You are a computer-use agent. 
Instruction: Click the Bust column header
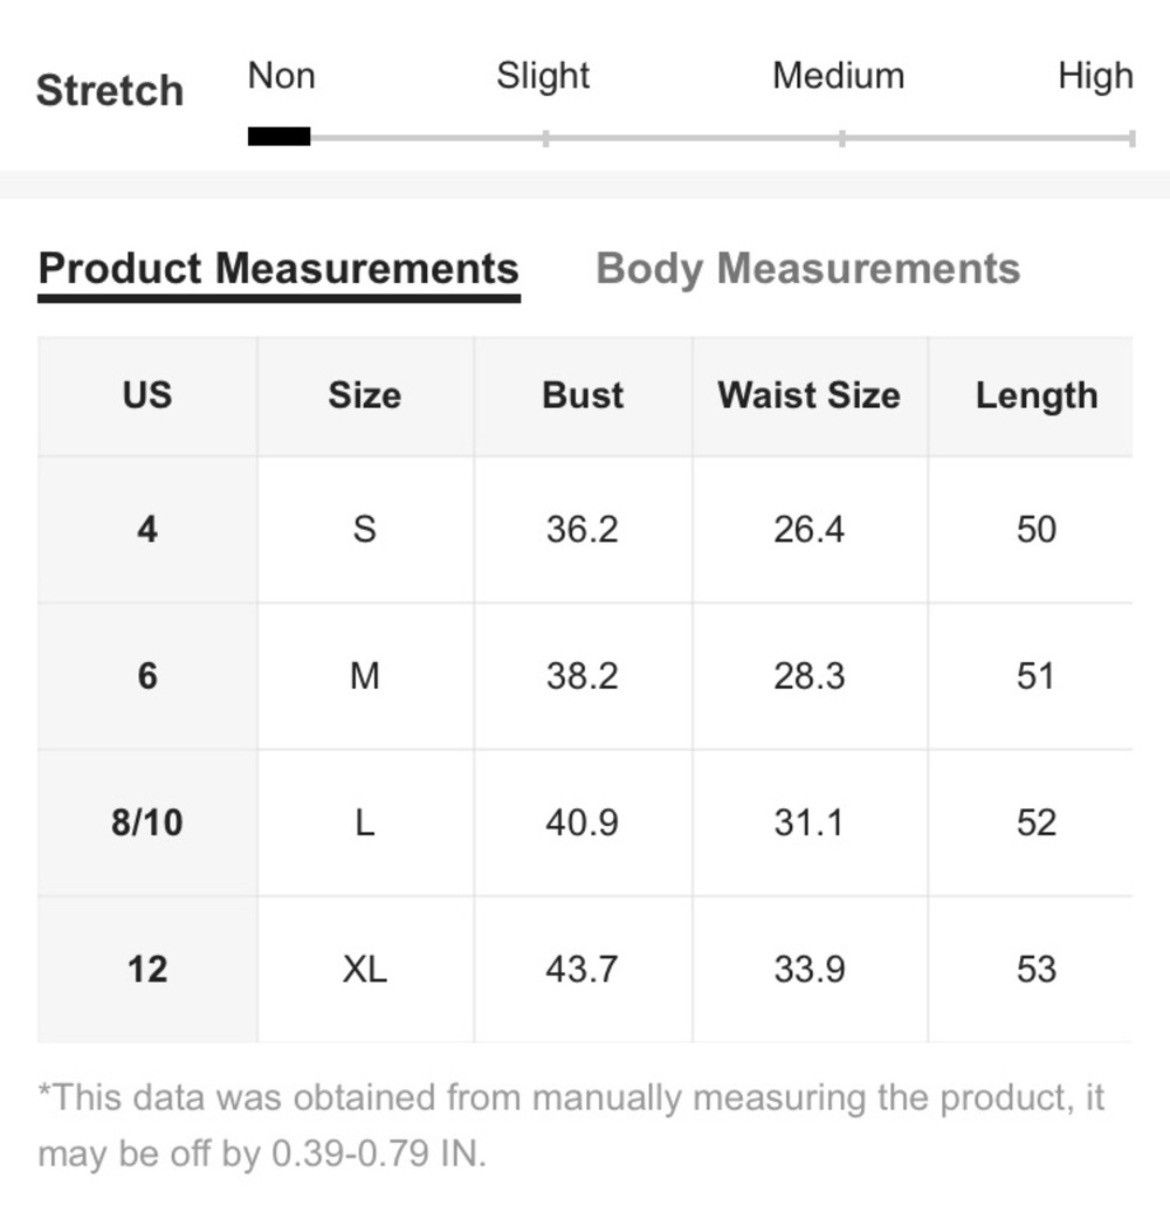[583, 396]
